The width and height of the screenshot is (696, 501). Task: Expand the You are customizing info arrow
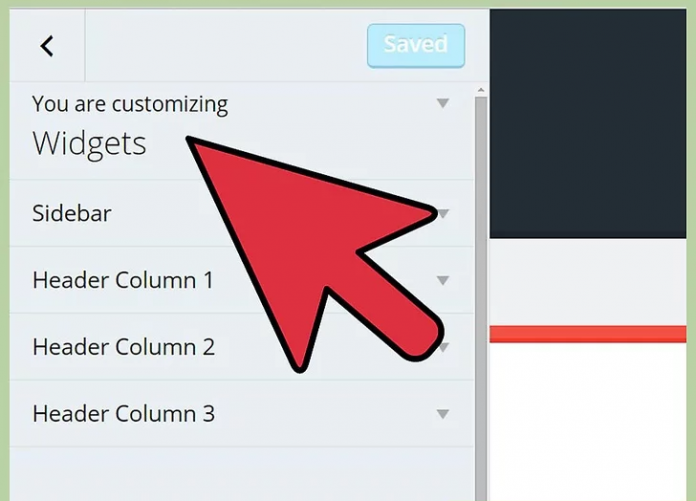(443, 103)
